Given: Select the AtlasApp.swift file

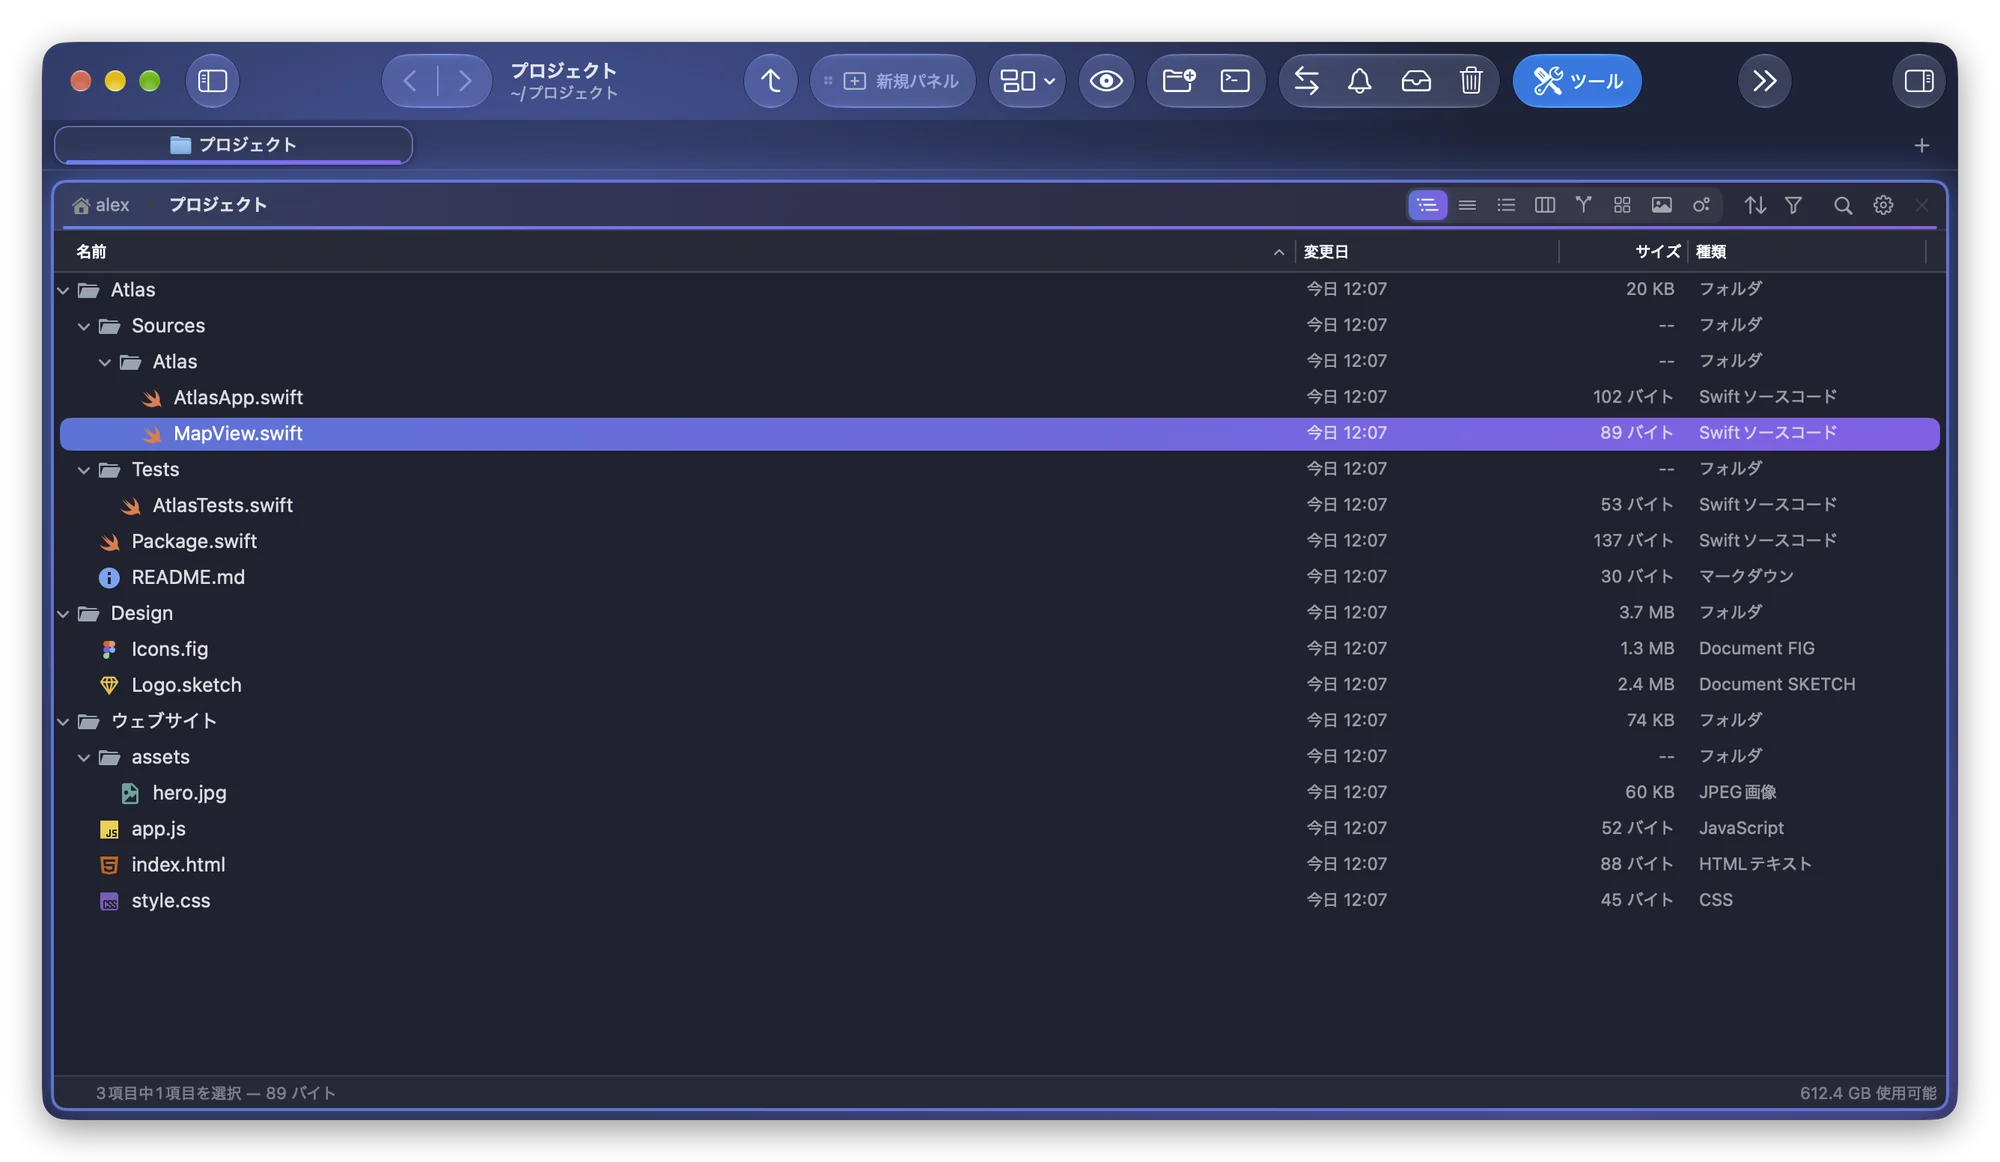Looking at the screenshot, I should point(1000,398).
